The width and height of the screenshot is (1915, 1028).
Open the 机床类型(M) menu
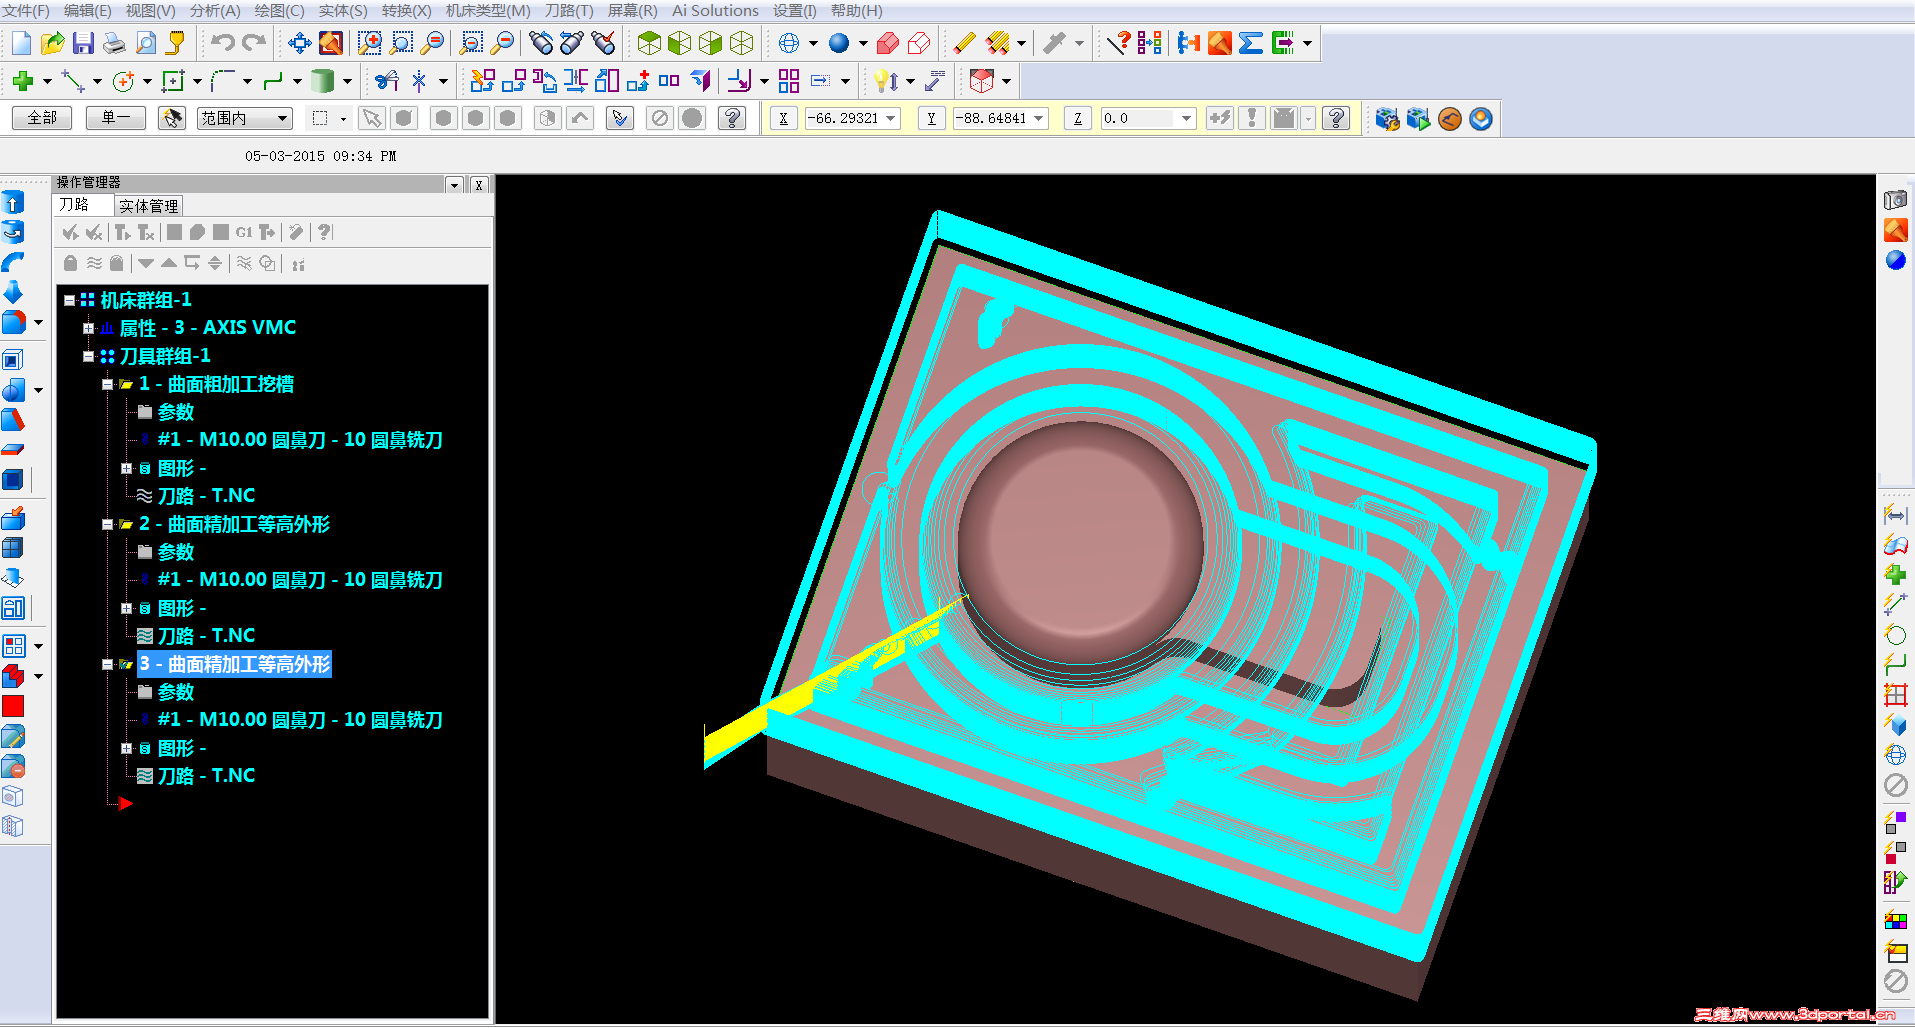[488, 10]
